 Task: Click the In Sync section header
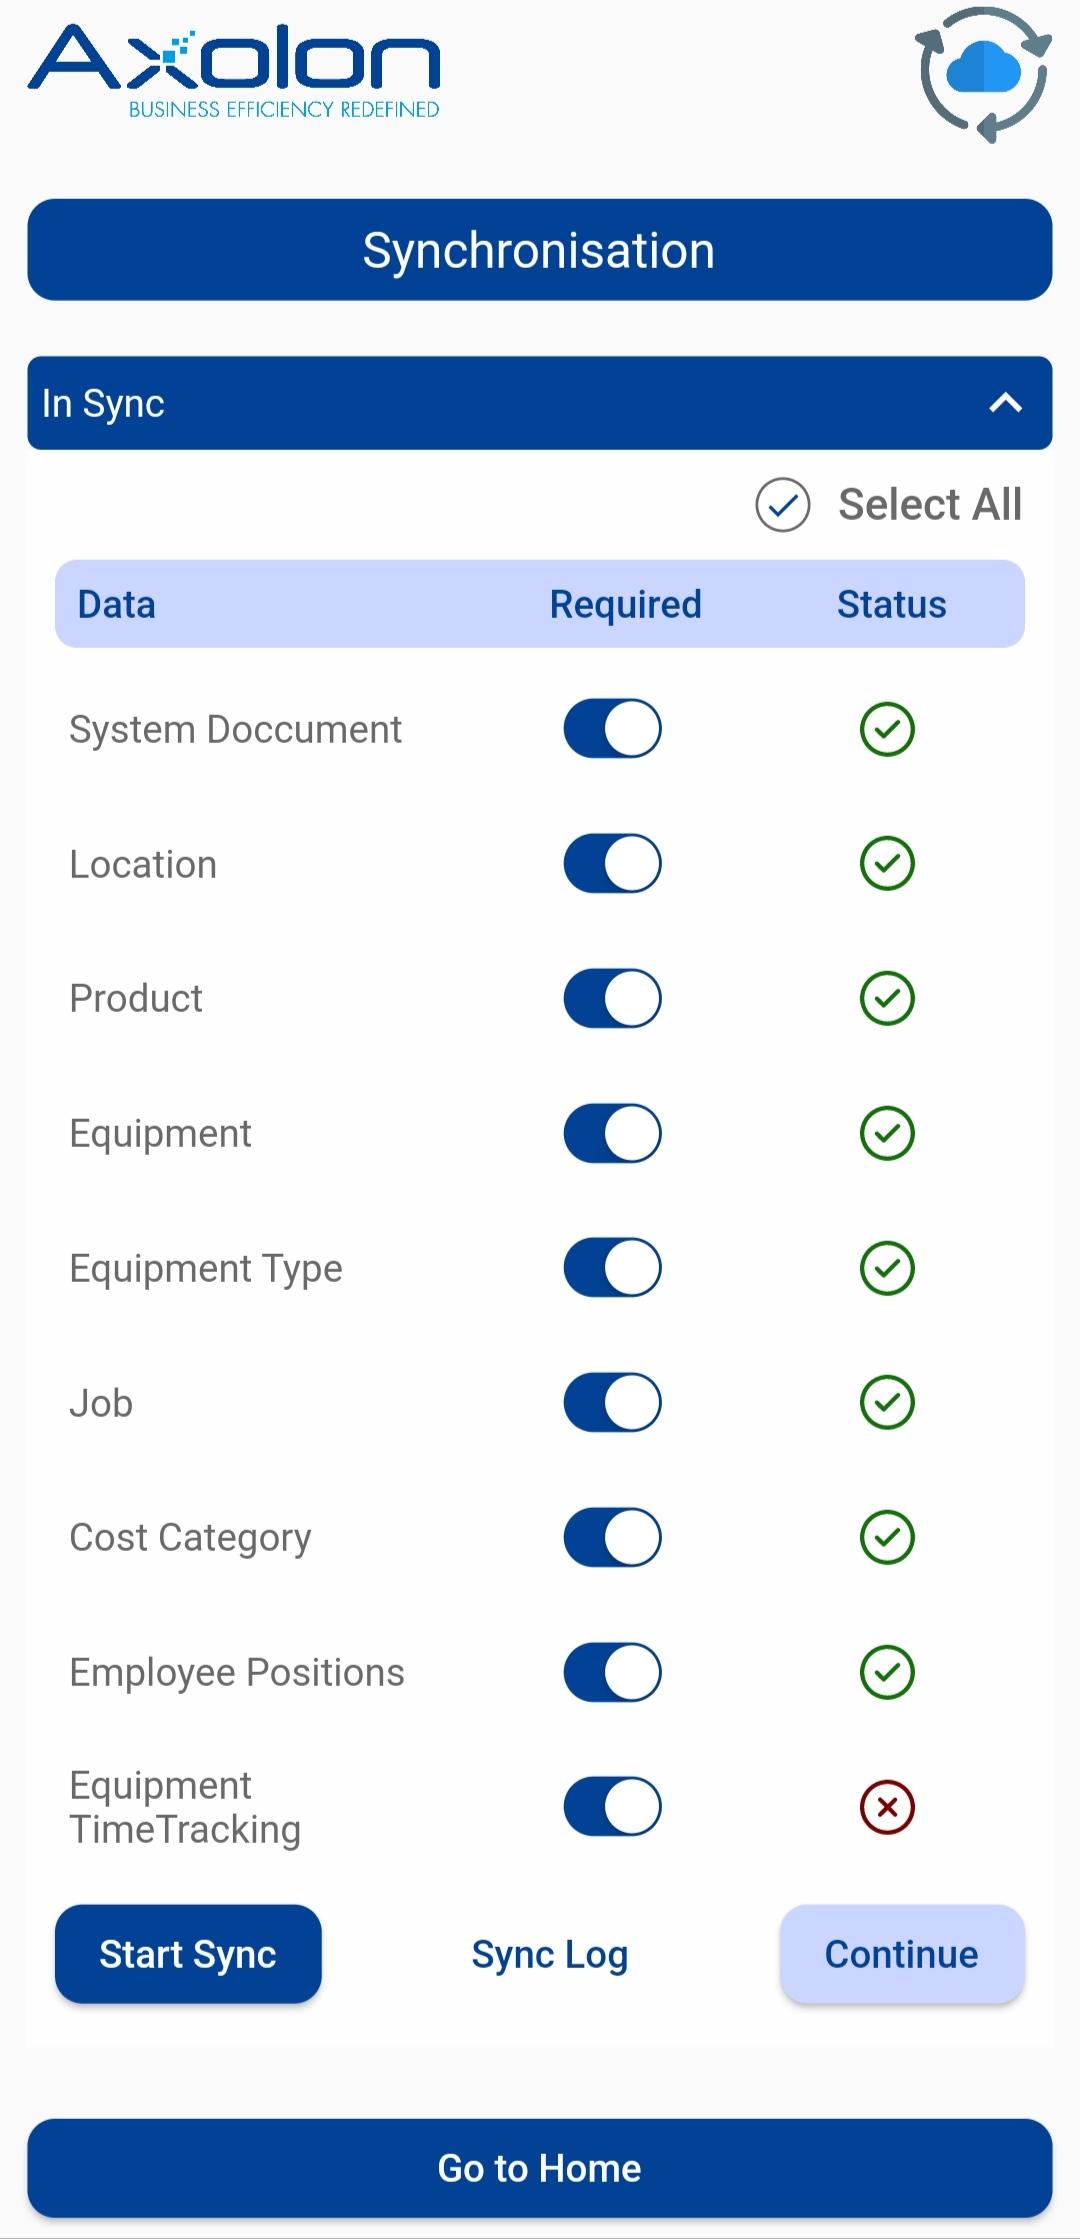tap(540, 403)
